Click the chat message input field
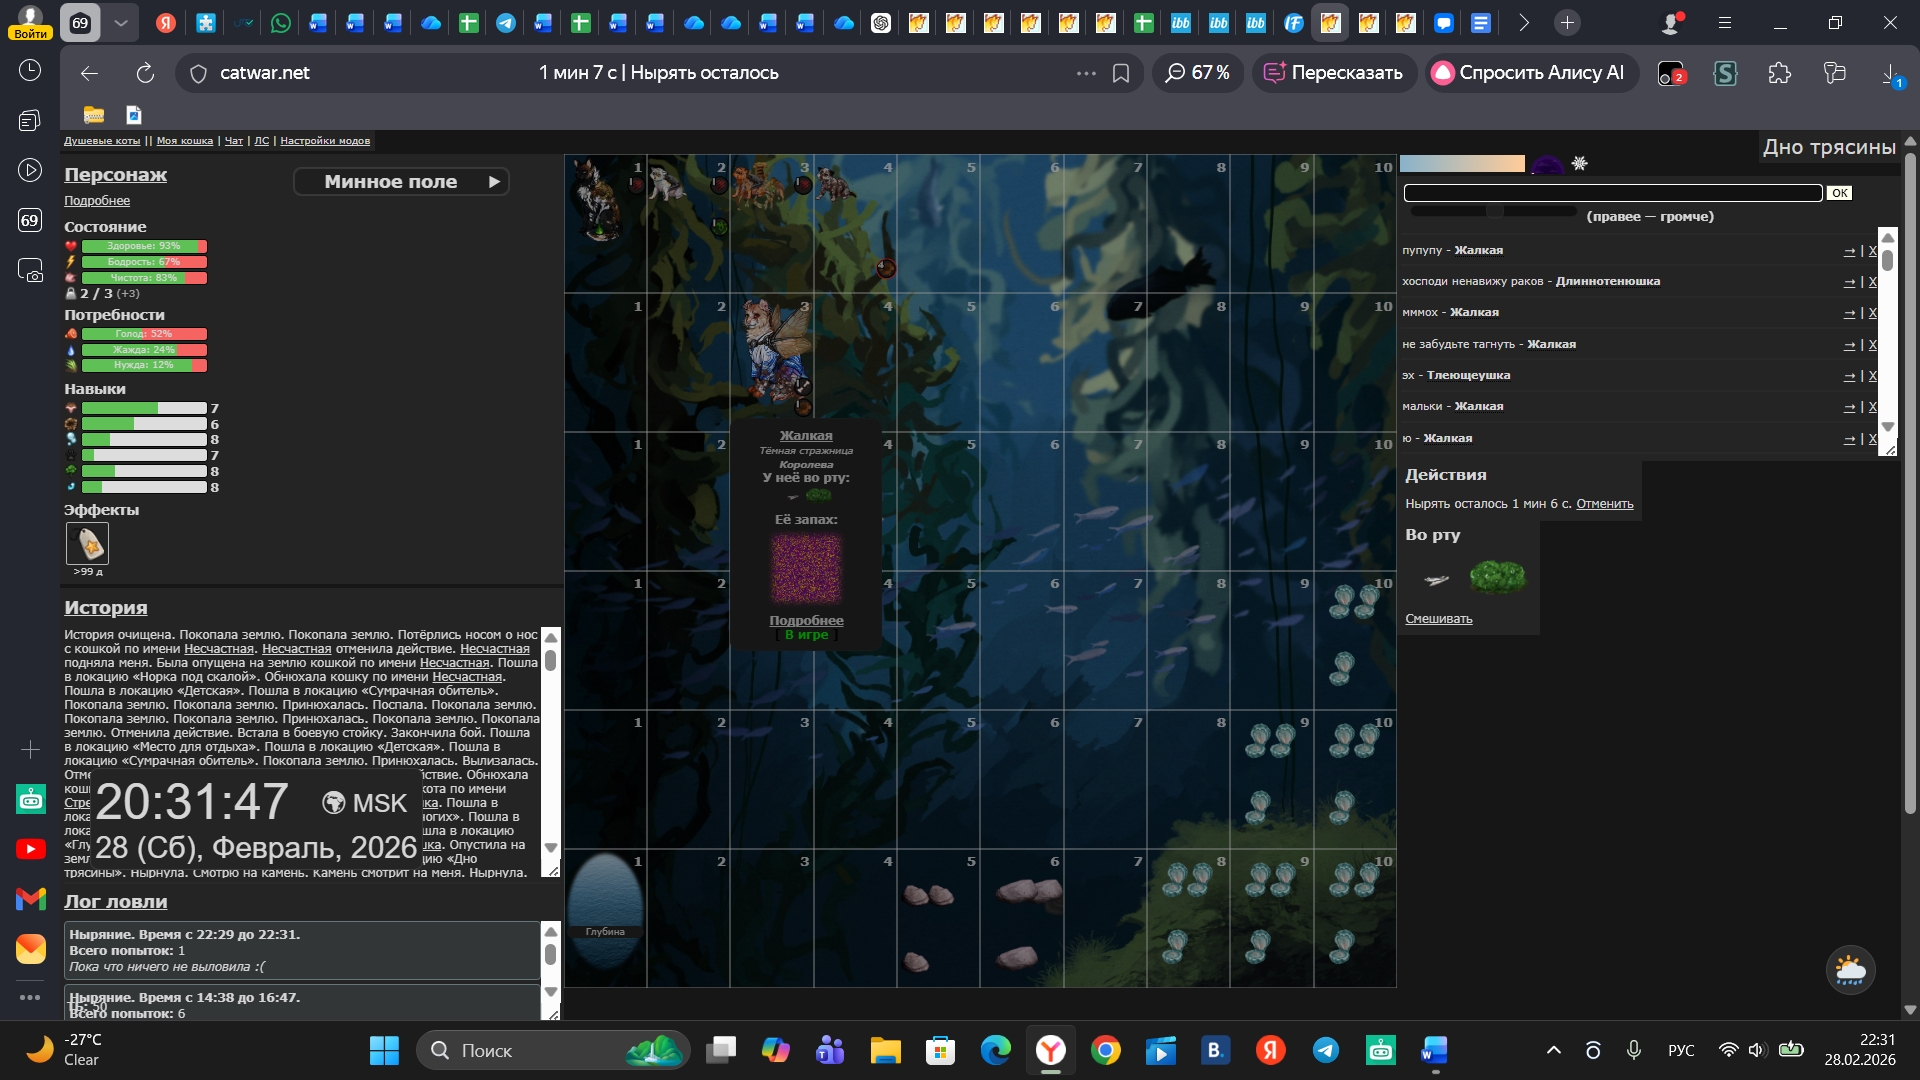Screen dimensions: 1920x1080 coord(1612,193)
